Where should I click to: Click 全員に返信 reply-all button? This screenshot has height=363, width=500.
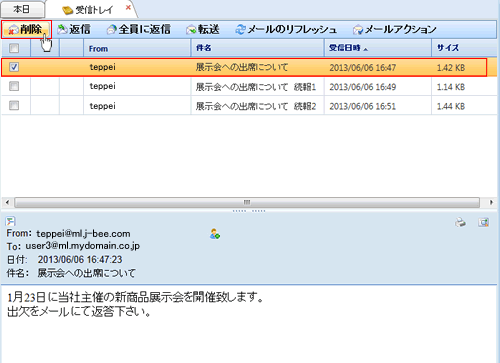(139, 29)
